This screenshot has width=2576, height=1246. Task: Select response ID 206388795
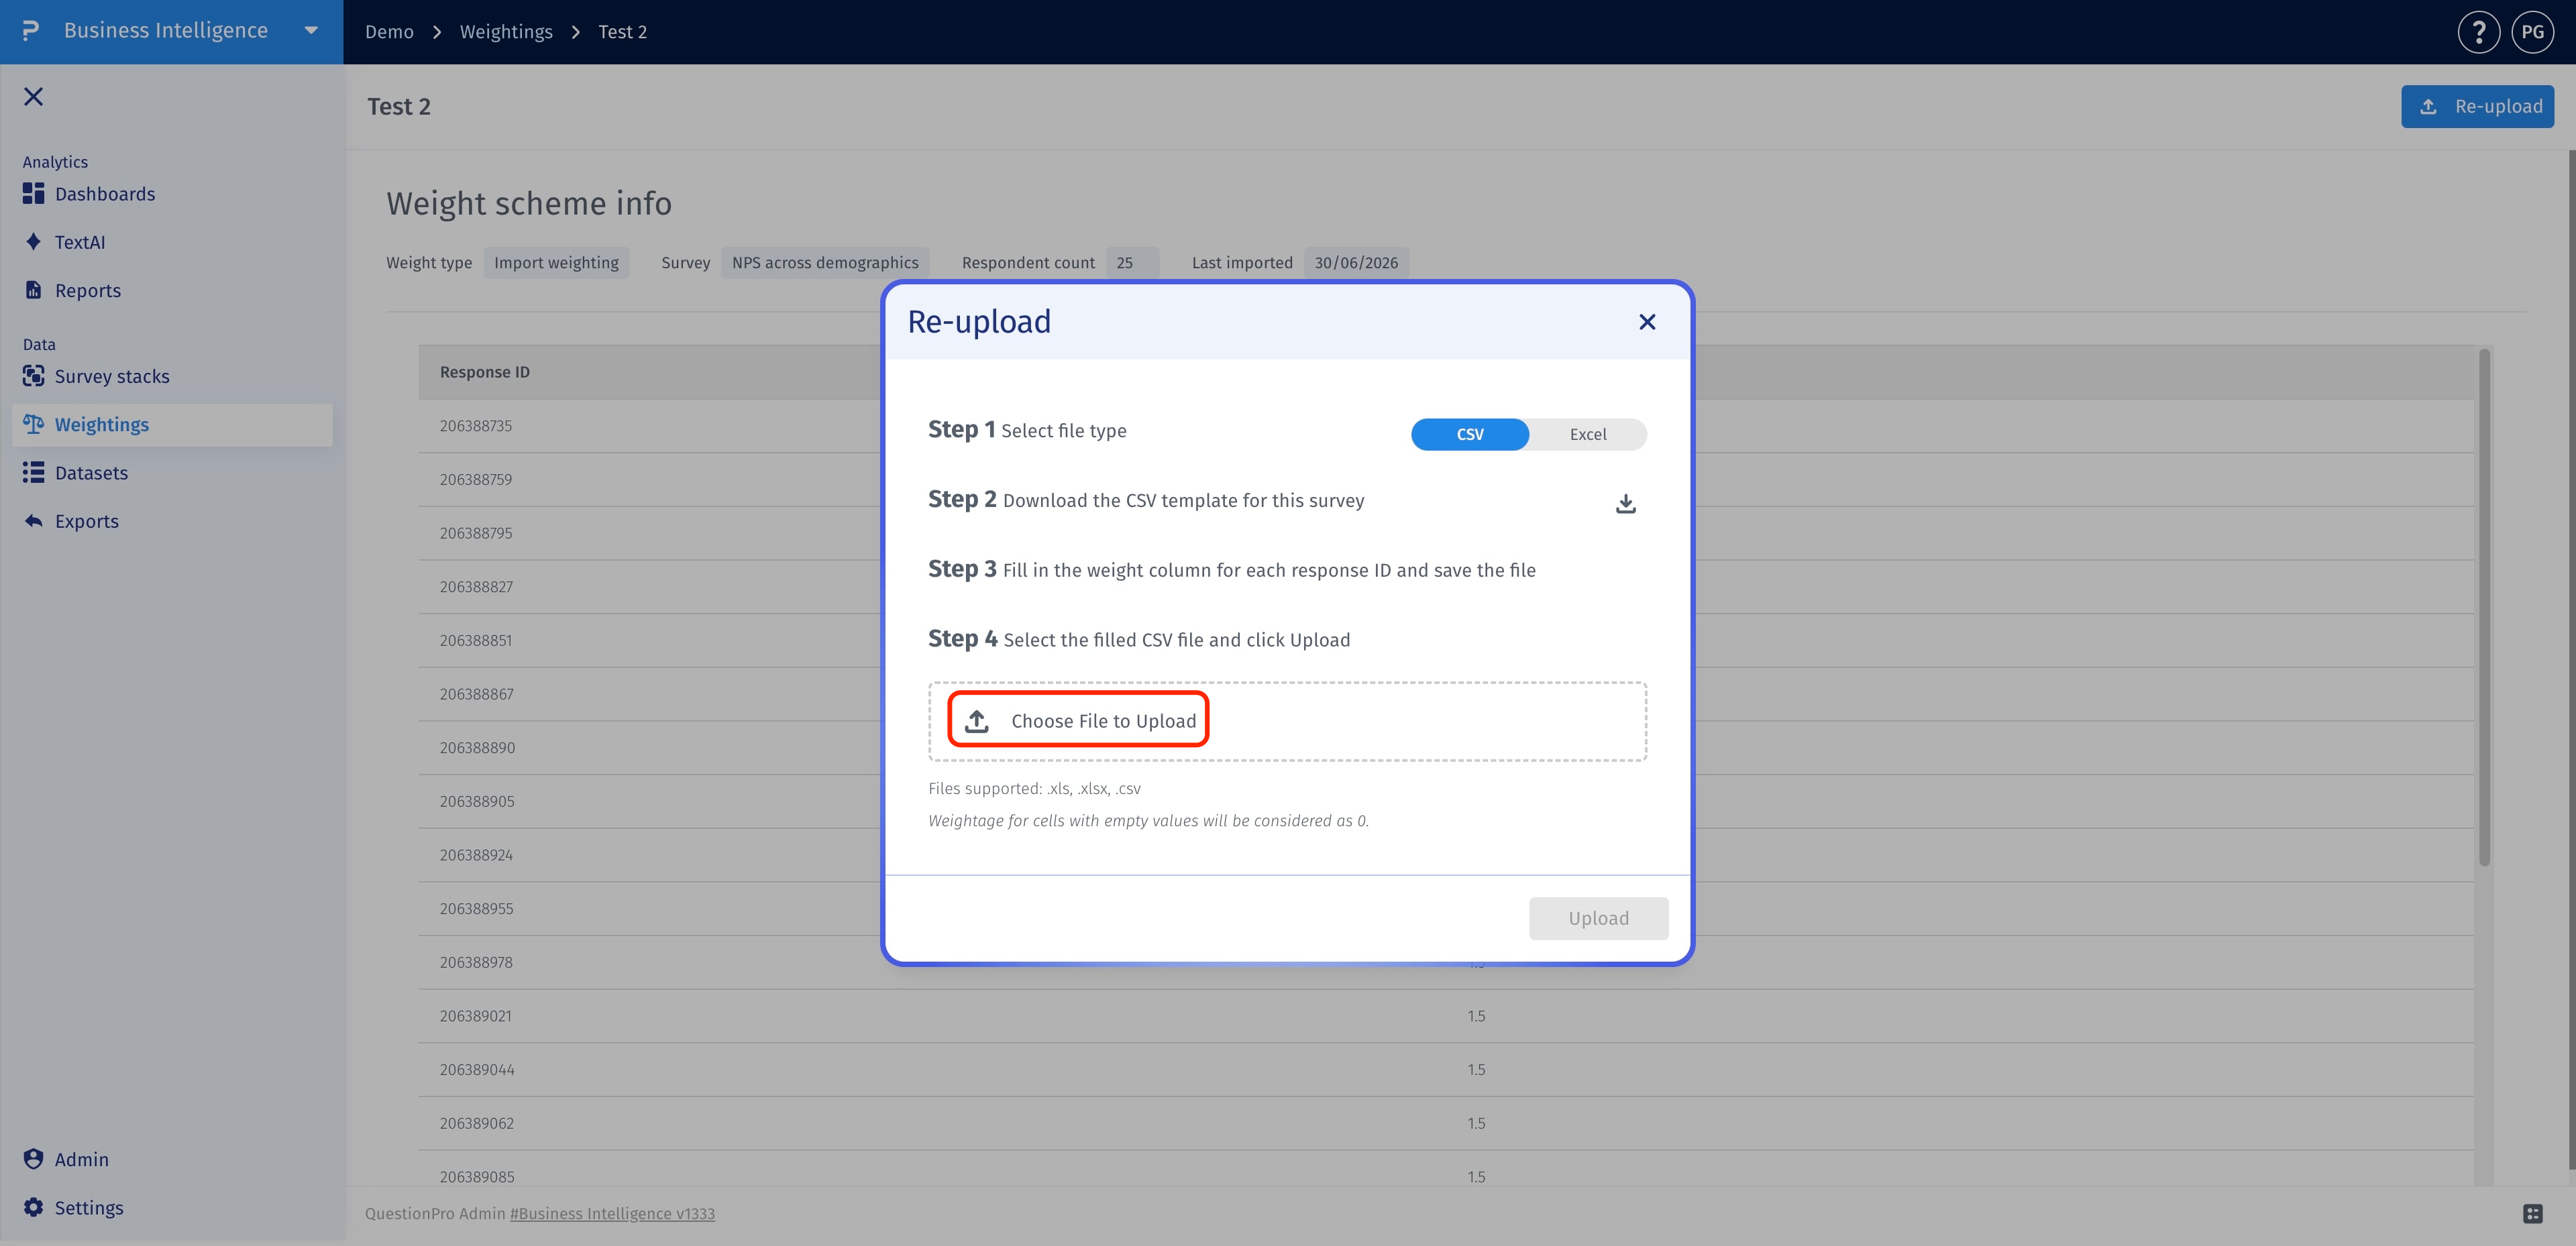[x=476, y=533]
